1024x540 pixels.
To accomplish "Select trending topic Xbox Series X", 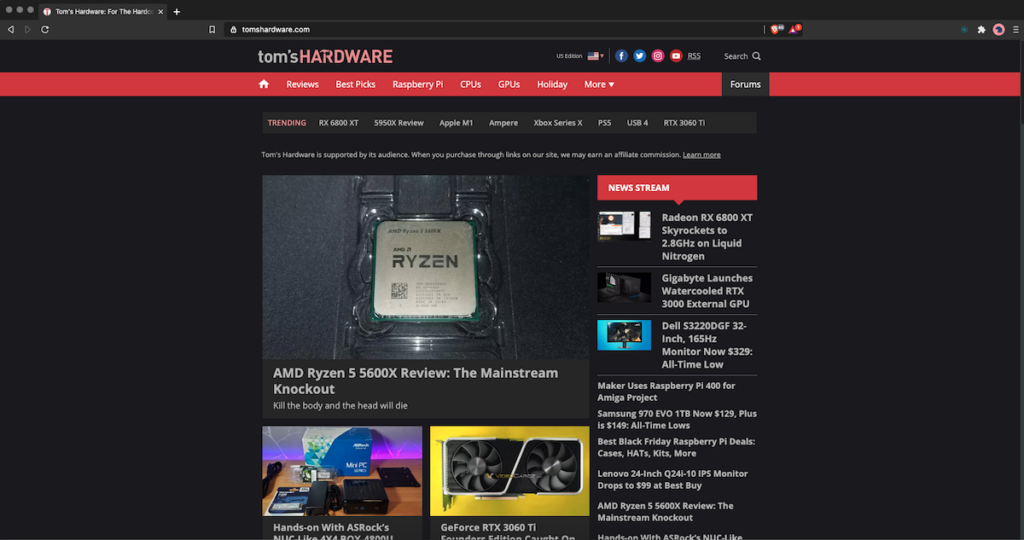I will pyautogui.click(x=558, y=123).
